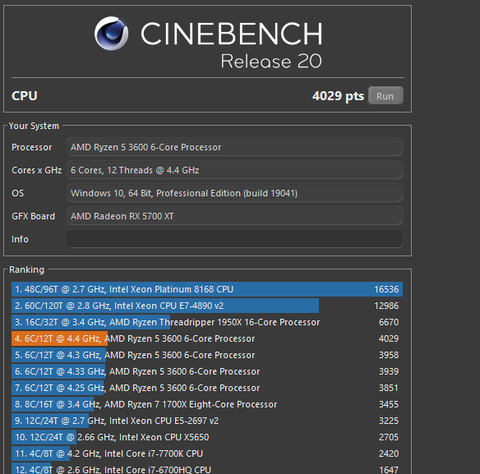This screenshot has height=474, width=480.
Task: Select ranking row 6 Ryzen 5 3600 at 4.33 GHz
Action: pos(207,371)
